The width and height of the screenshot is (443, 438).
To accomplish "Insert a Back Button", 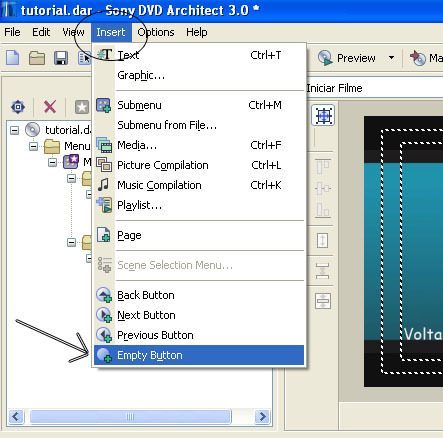I will 199,295.
